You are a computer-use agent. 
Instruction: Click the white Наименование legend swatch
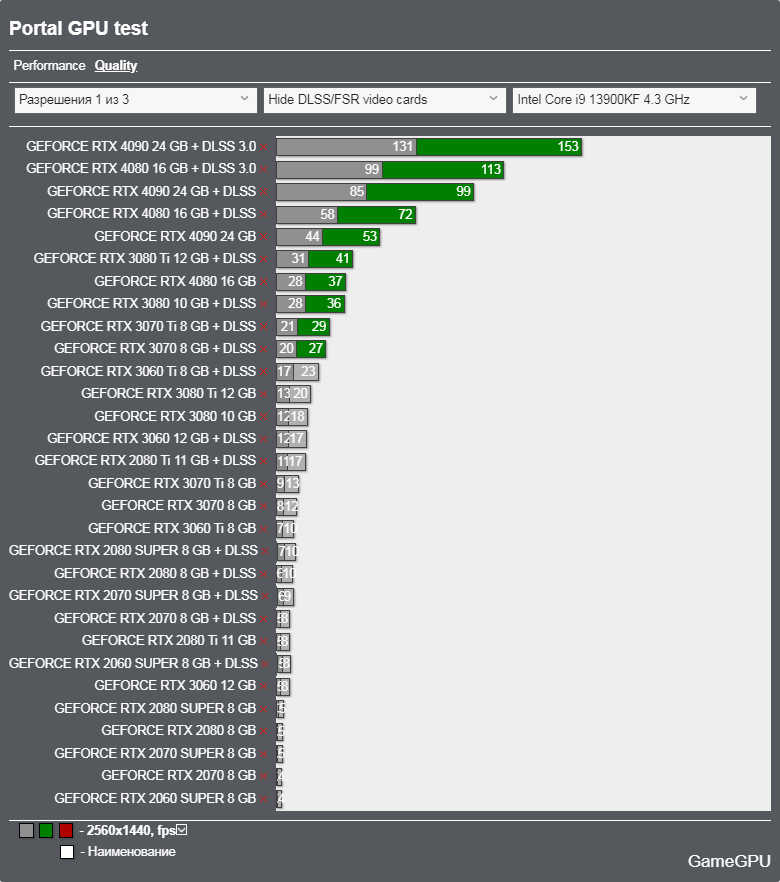pyautogui.click(x=67, y=852)
